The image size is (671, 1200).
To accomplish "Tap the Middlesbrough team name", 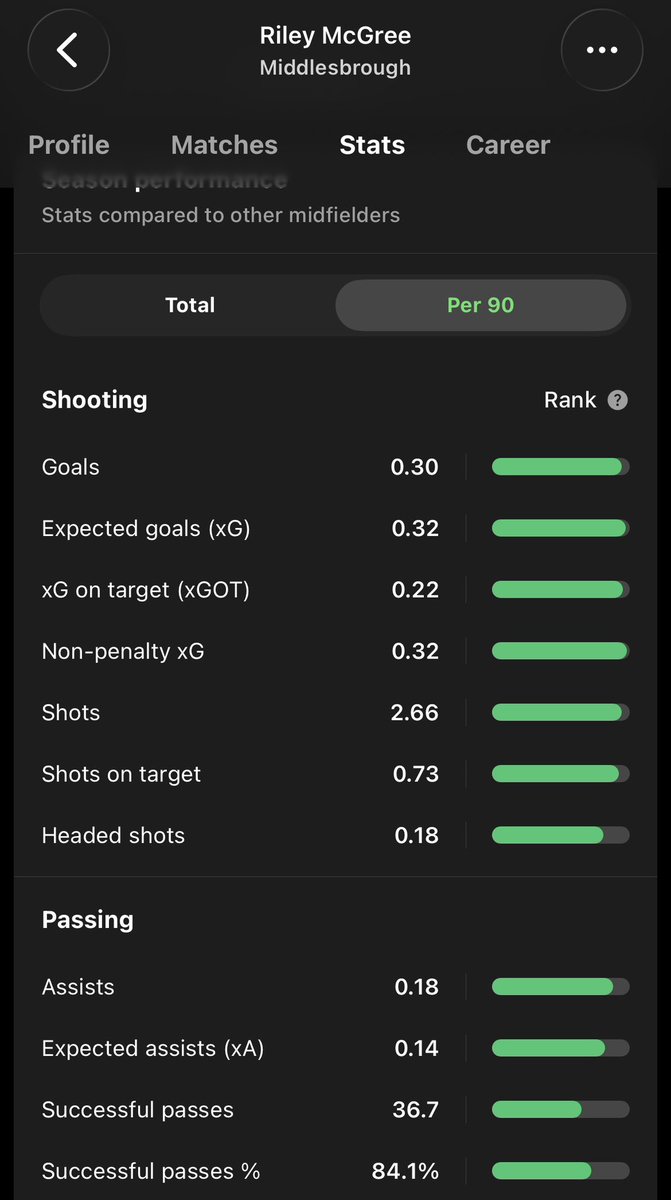I will pos(335,68).
